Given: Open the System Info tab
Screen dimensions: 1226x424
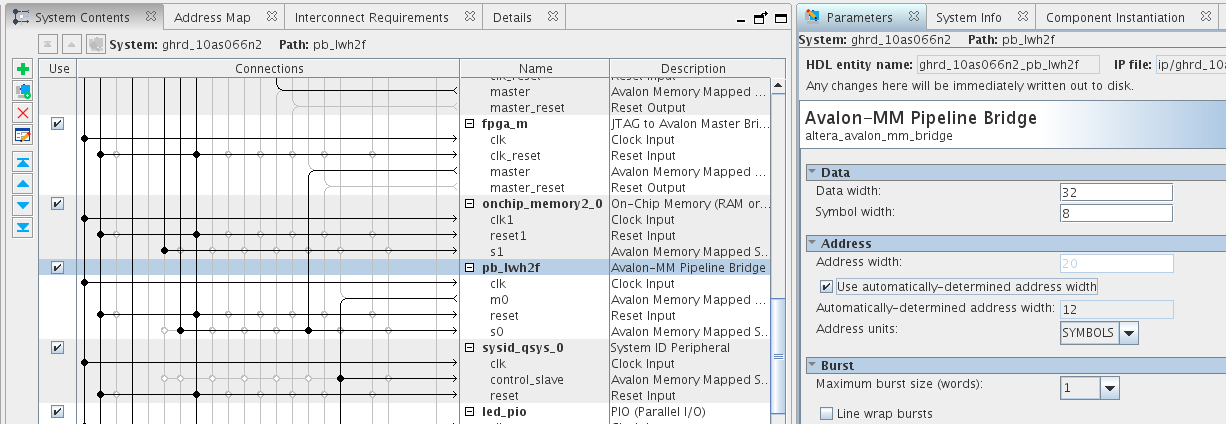Looking at the screenshot, I should tap(968, 18).
